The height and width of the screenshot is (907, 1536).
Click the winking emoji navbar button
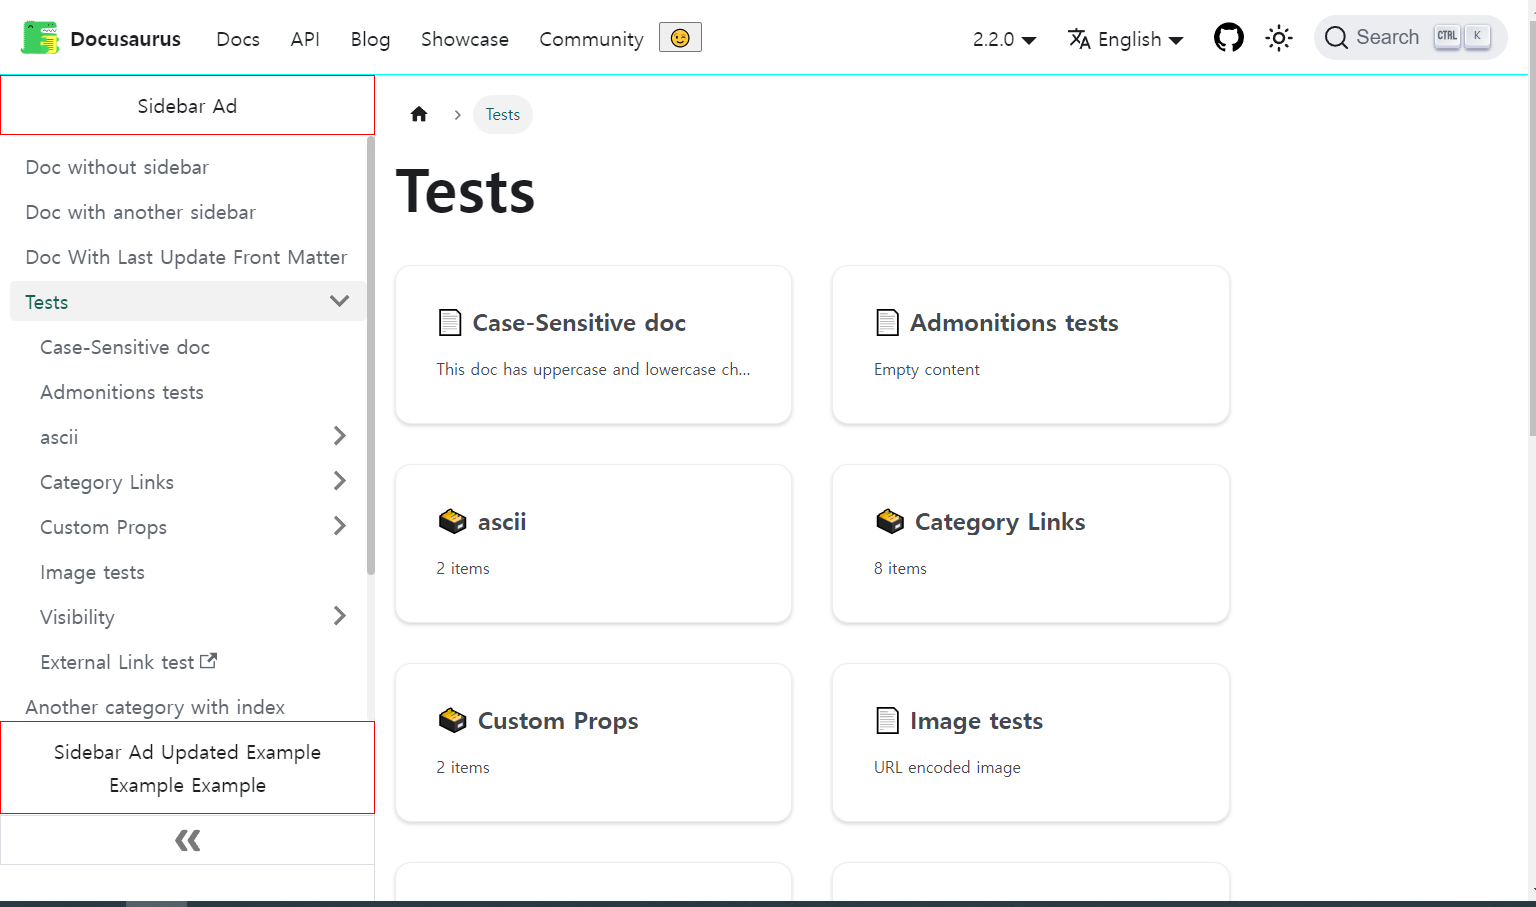pyautogui.click(x=680, y=38)
